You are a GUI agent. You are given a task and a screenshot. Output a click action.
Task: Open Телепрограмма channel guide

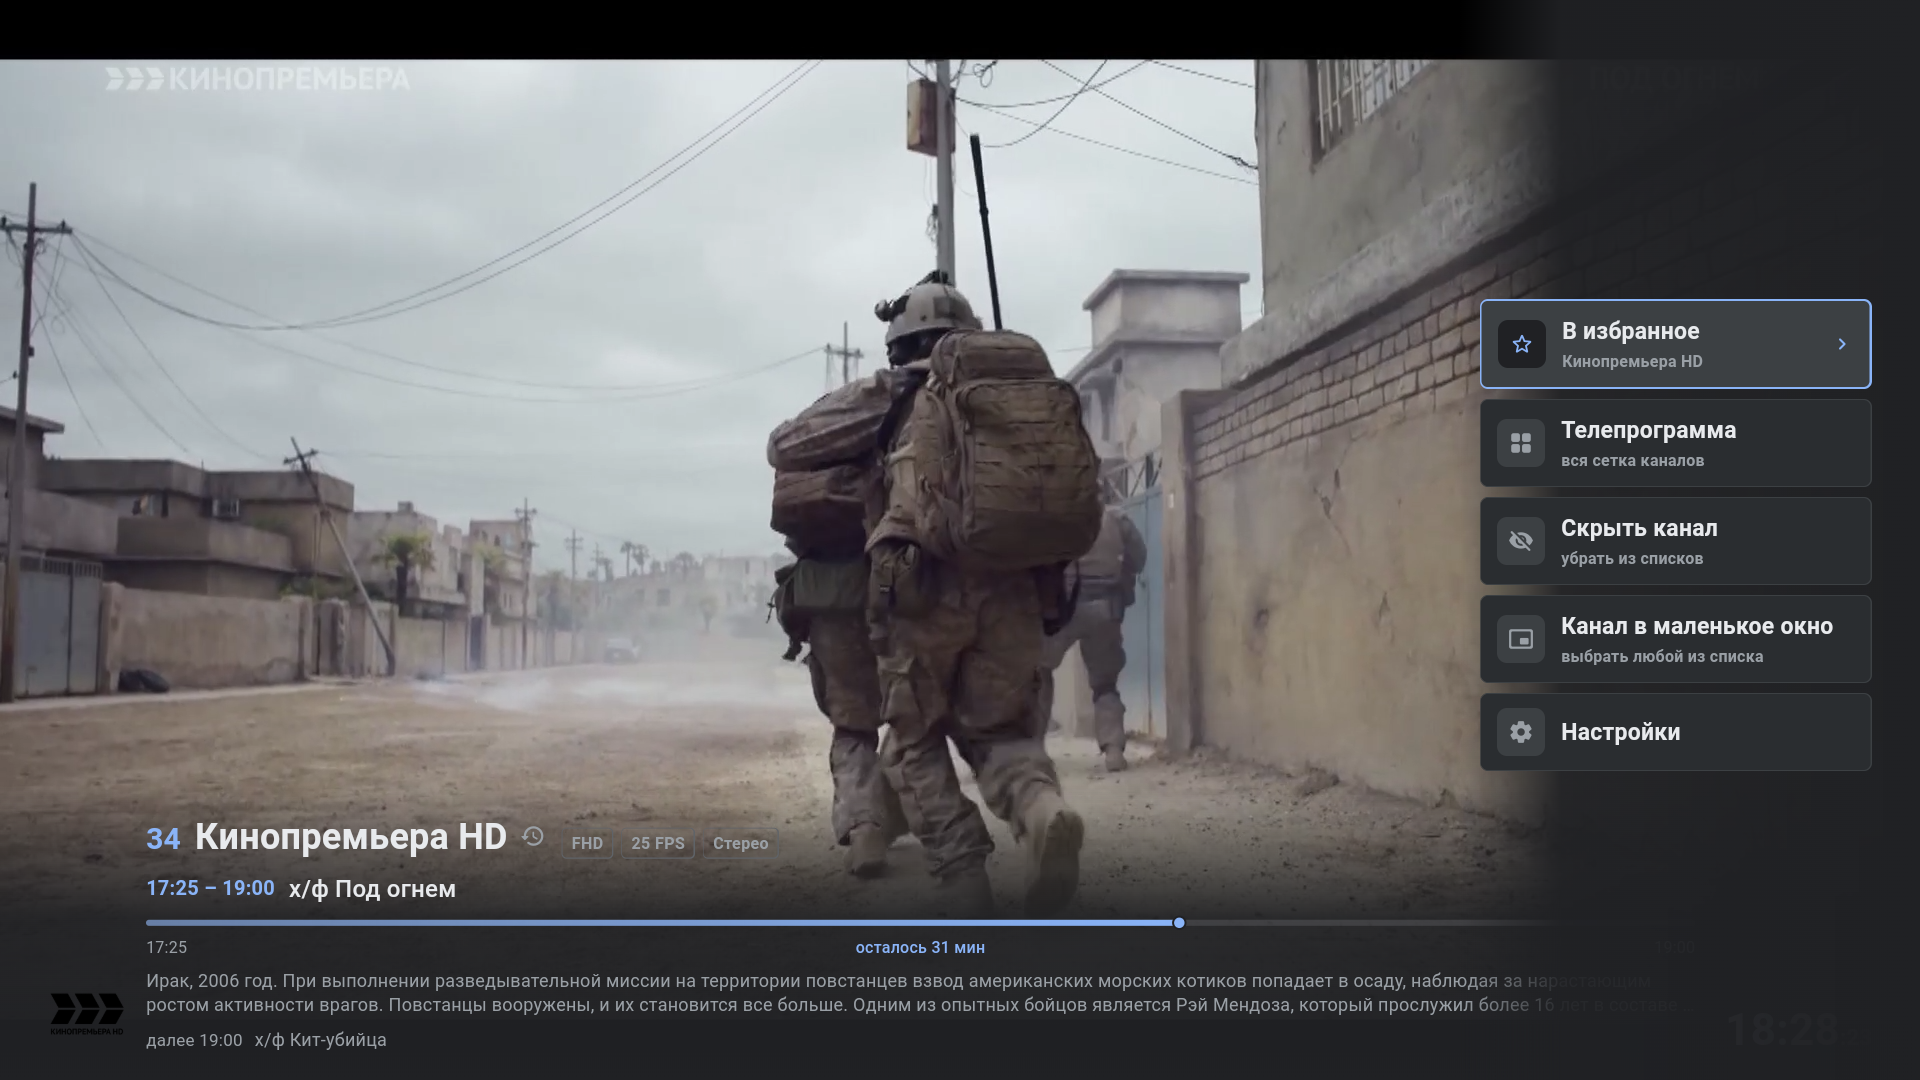click(1675, 443)
